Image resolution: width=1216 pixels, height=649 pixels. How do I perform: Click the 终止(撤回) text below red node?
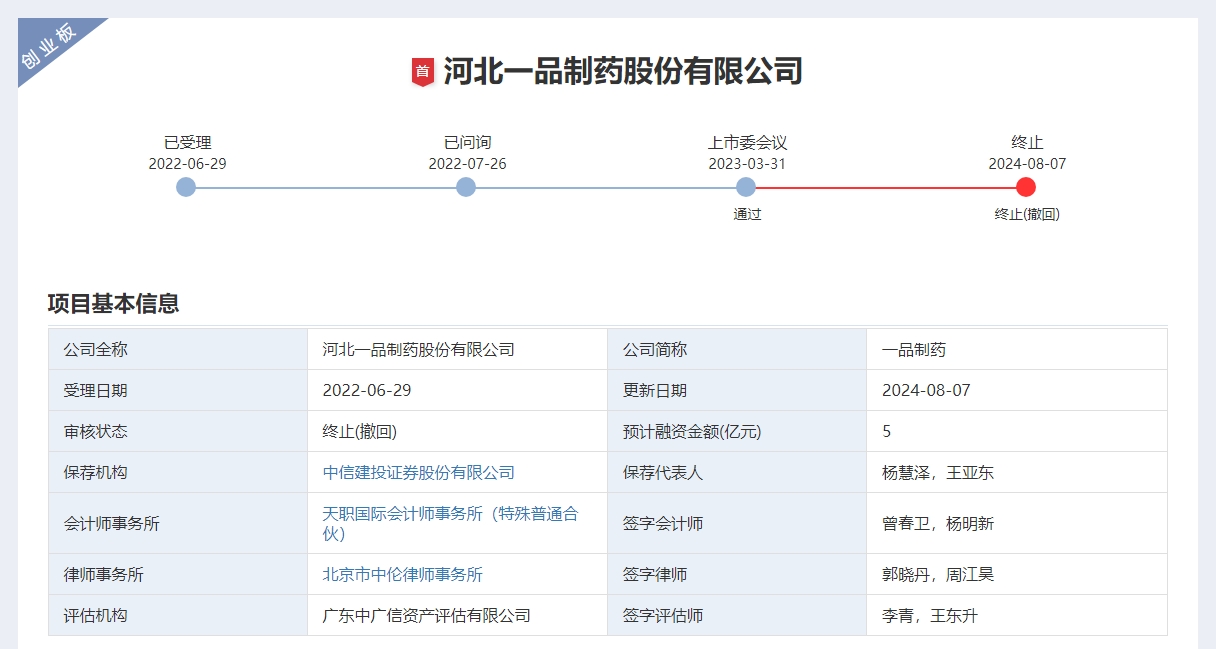(x=1027, y=214)
